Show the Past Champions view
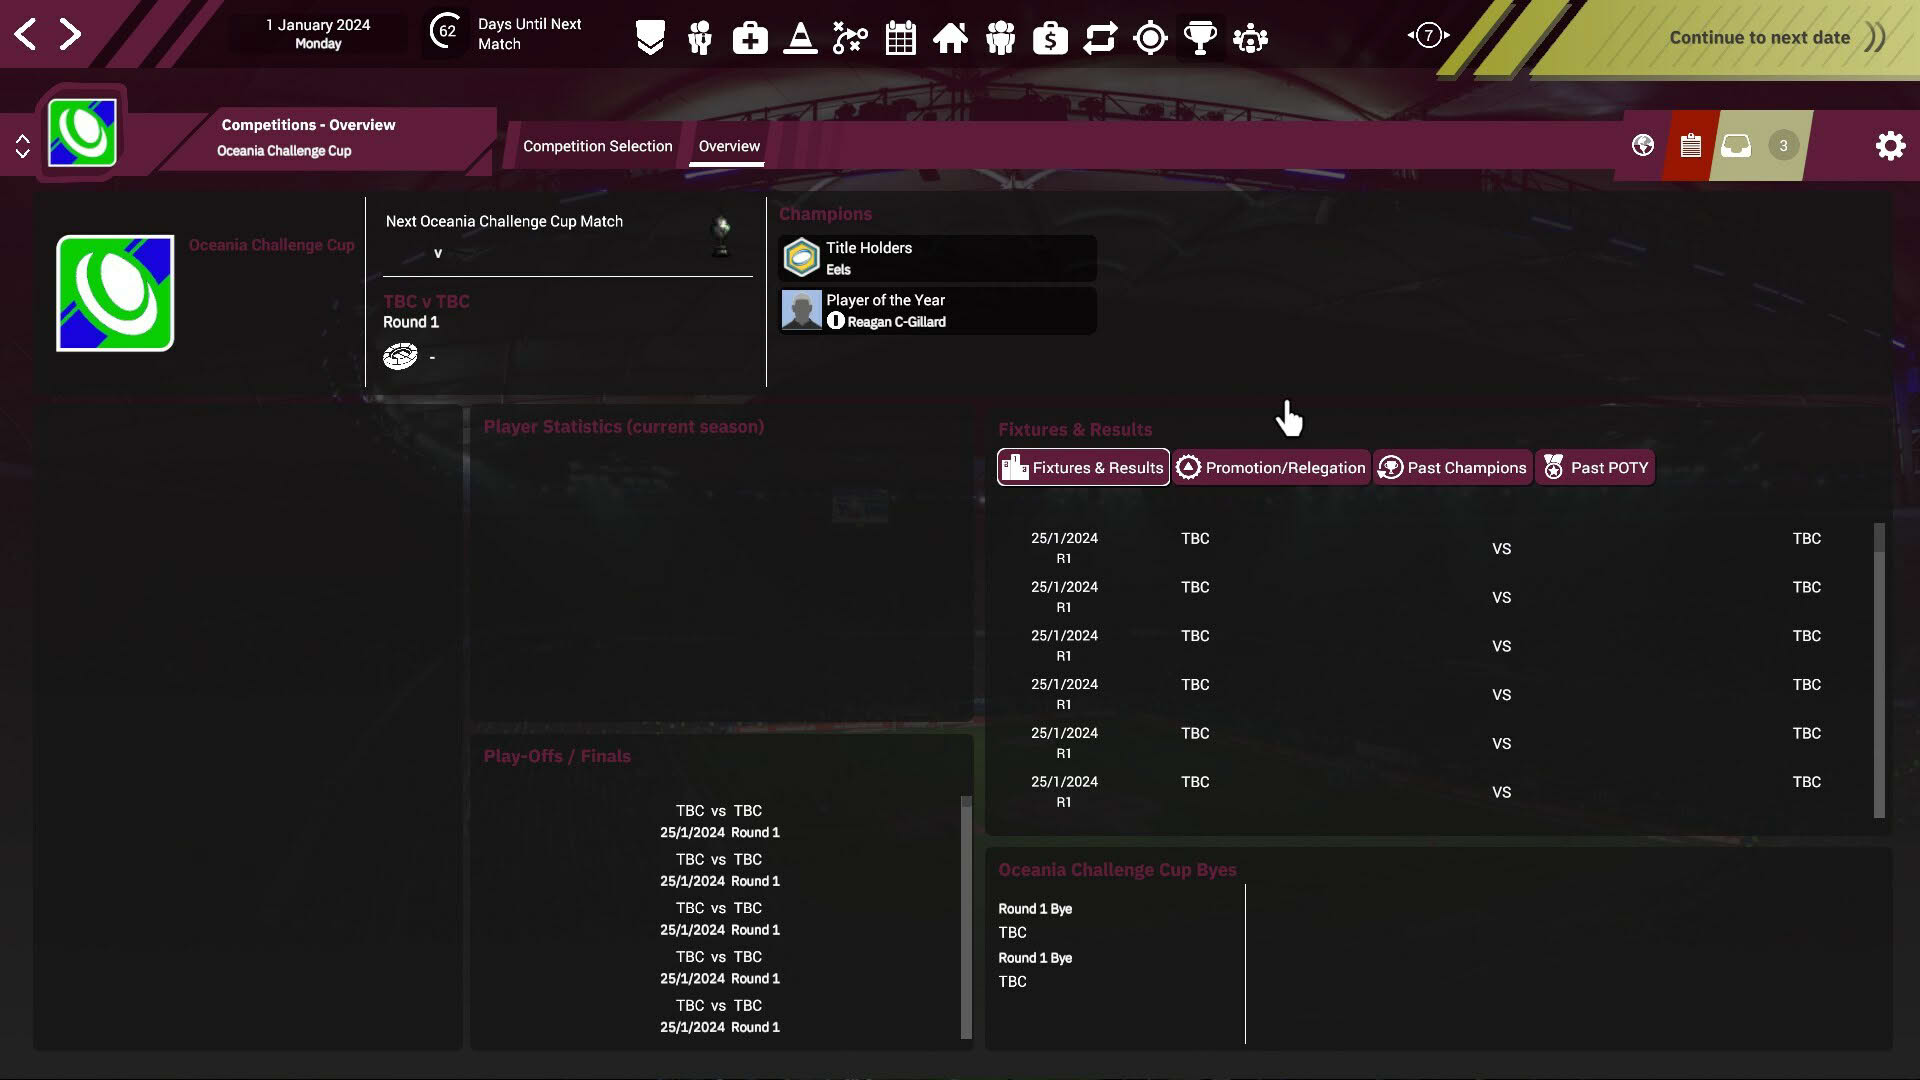This screenshot has width=1920, height=1080. tap(1453, 467)
